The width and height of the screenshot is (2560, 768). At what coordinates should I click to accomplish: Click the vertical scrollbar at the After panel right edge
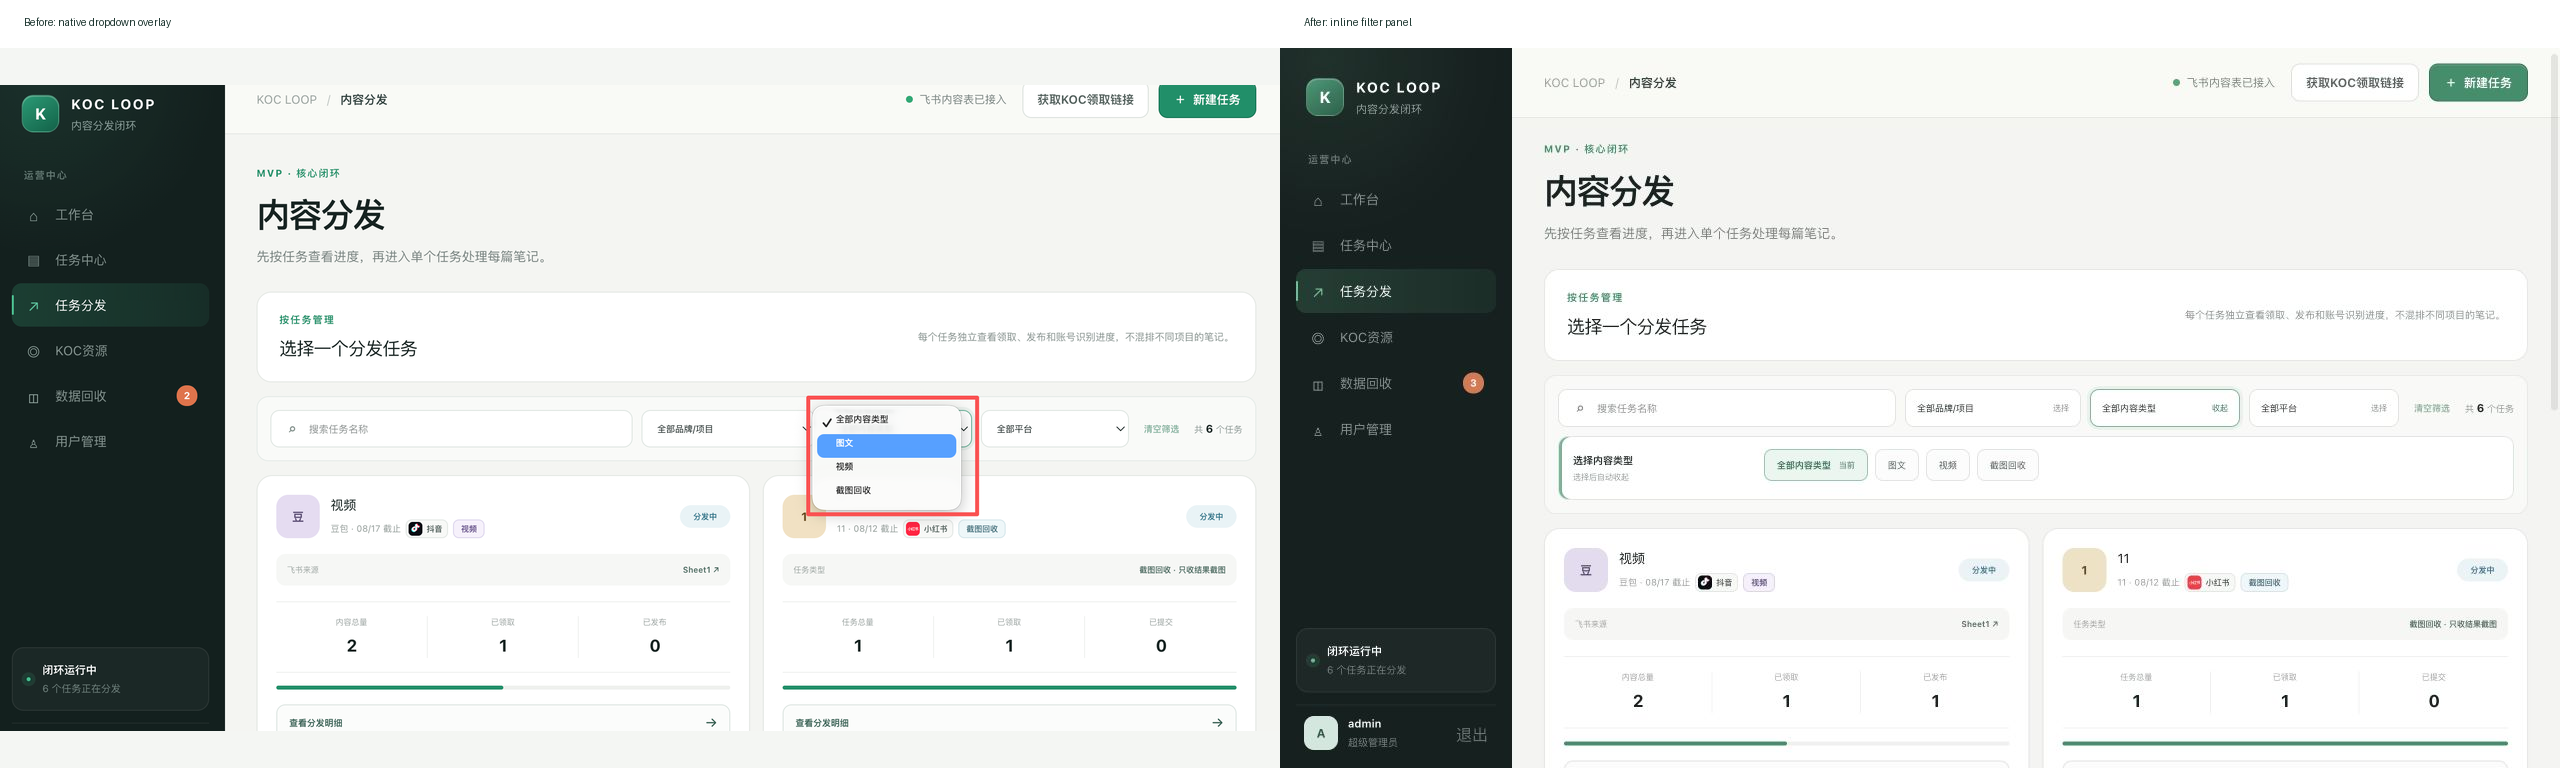click(2554, 232)
